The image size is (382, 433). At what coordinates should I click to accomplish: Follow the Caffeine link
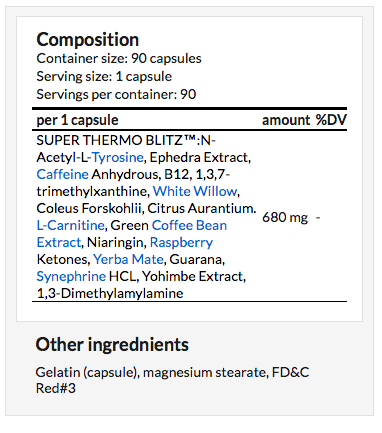point(62,174)
